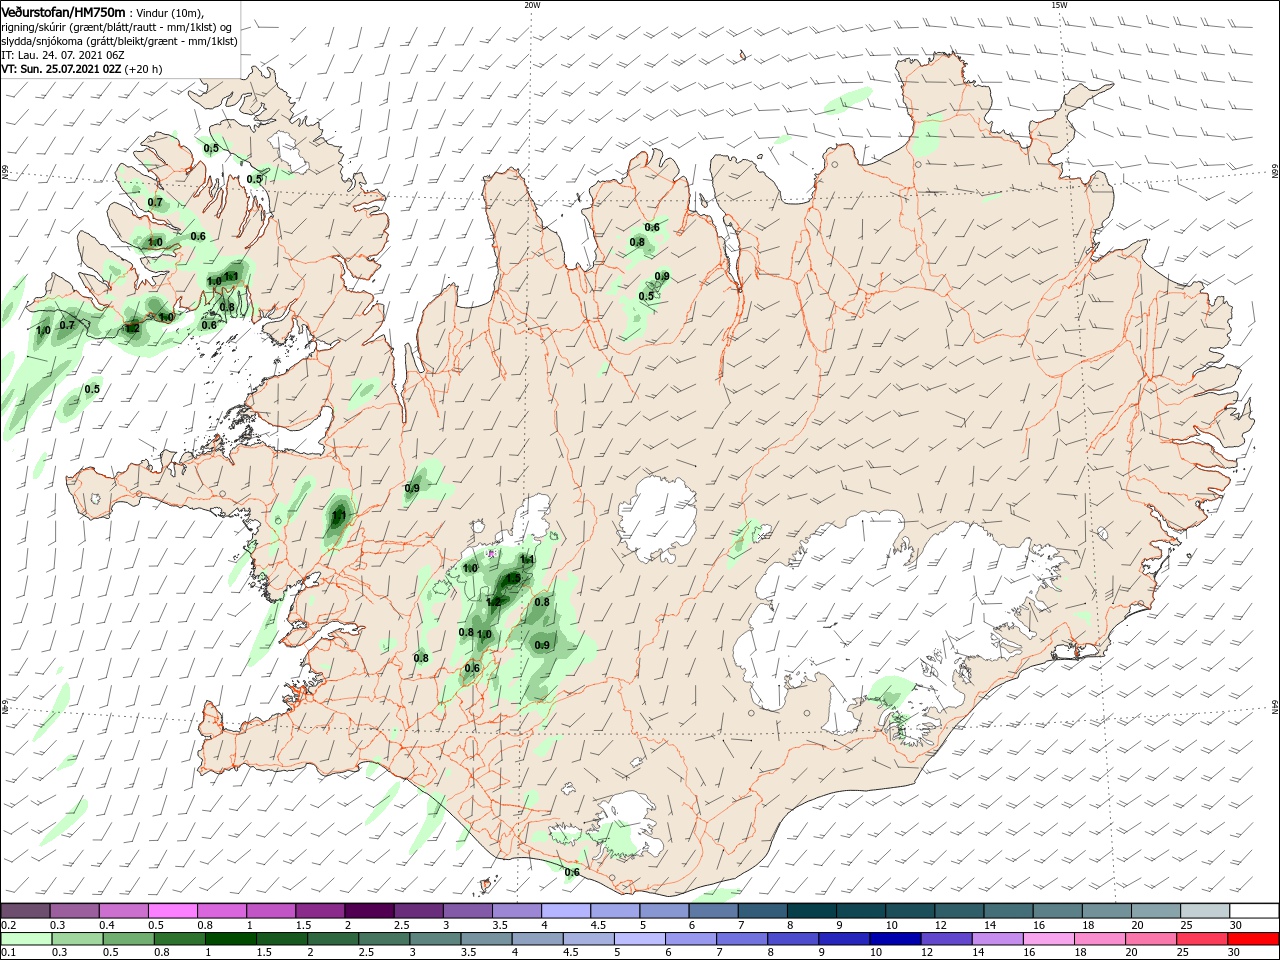
Task: Pick the bright red rain swatch after the 30 label
Action: (1254, 939)
